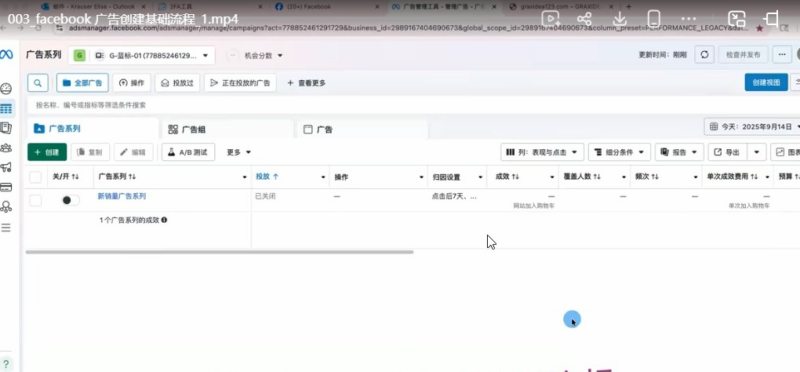Open the Meta logo home icon
This screenshot has width=800, height=372.
pyautogui.click(x=7, y=54)
